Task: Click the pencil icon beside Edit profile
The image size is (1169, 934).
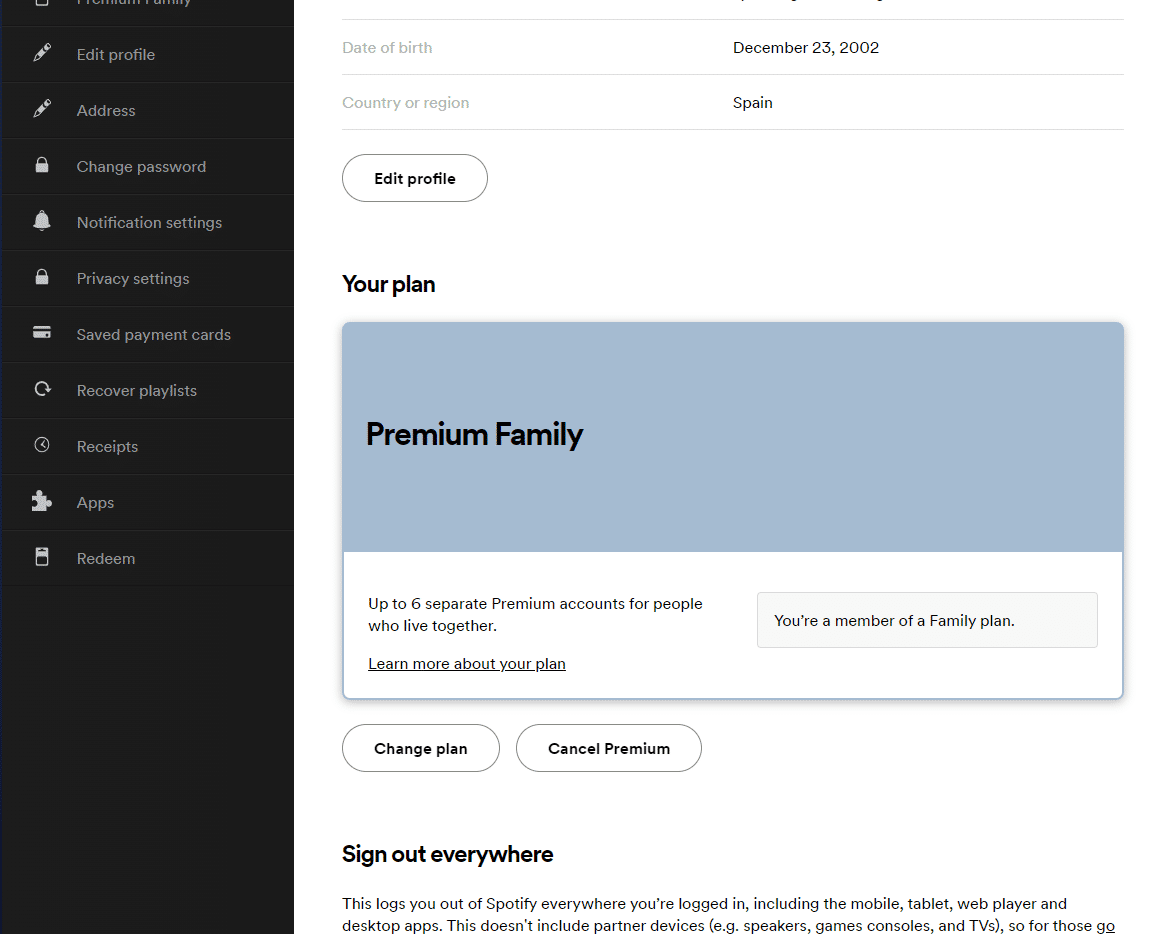Action: (42, 54)
